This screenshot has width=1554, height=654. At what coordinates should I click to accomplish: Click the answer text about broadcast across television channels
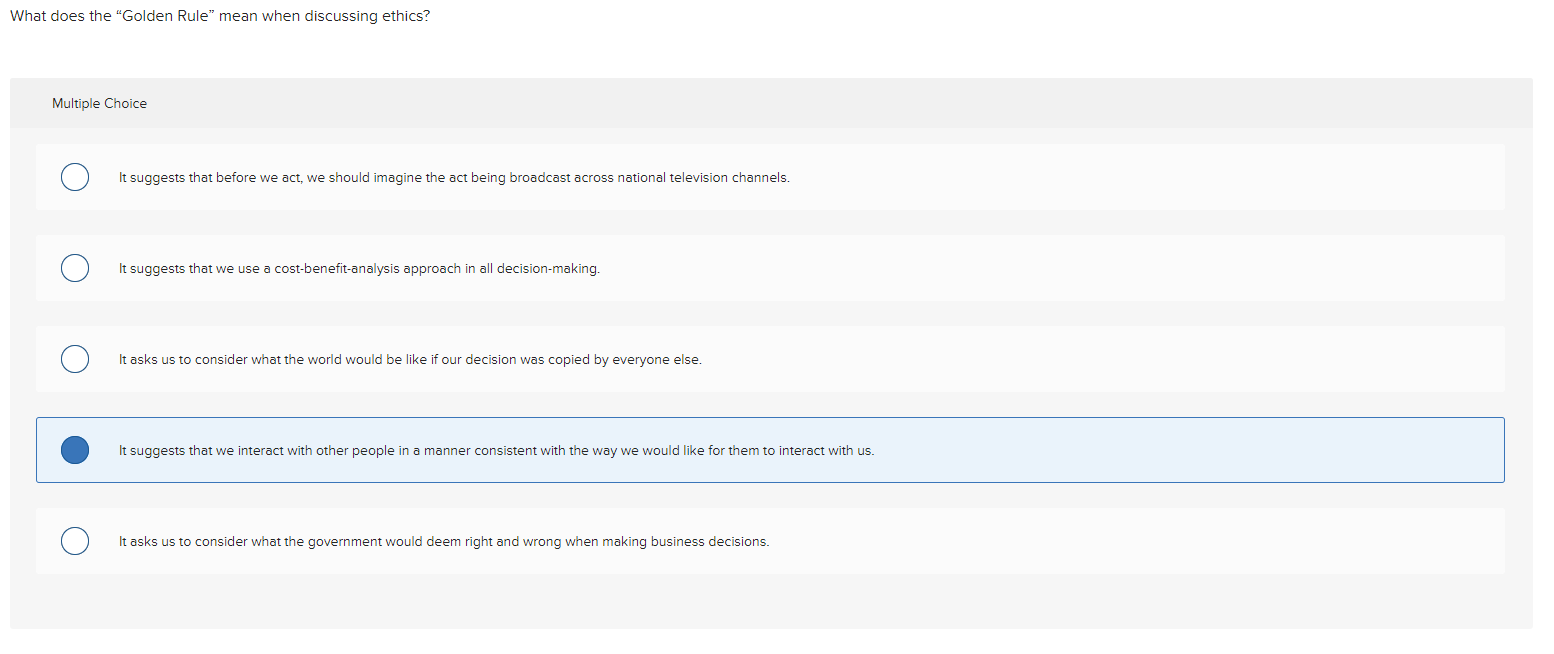point(454,178)
